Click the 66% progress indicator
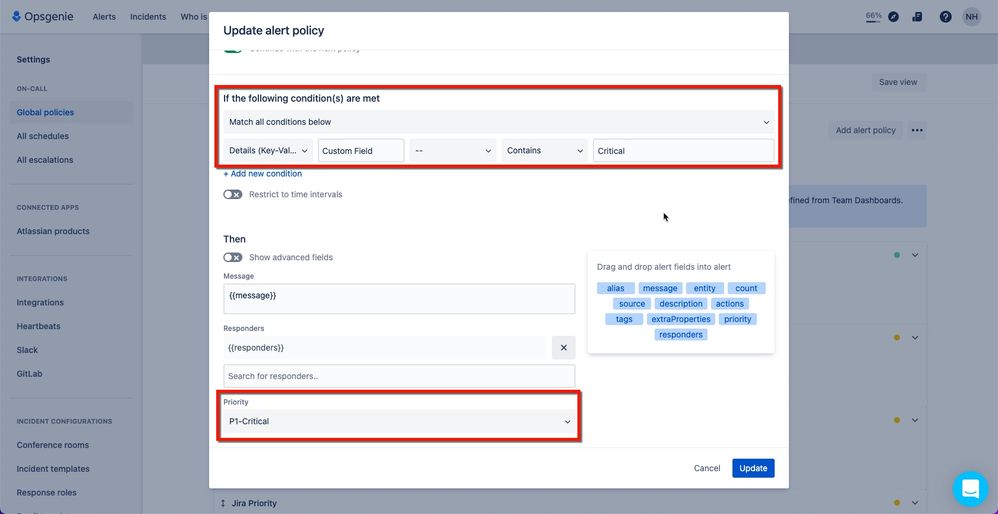Image resolution: width=998 pixels, height=514 pixels. tap(873, 16)
